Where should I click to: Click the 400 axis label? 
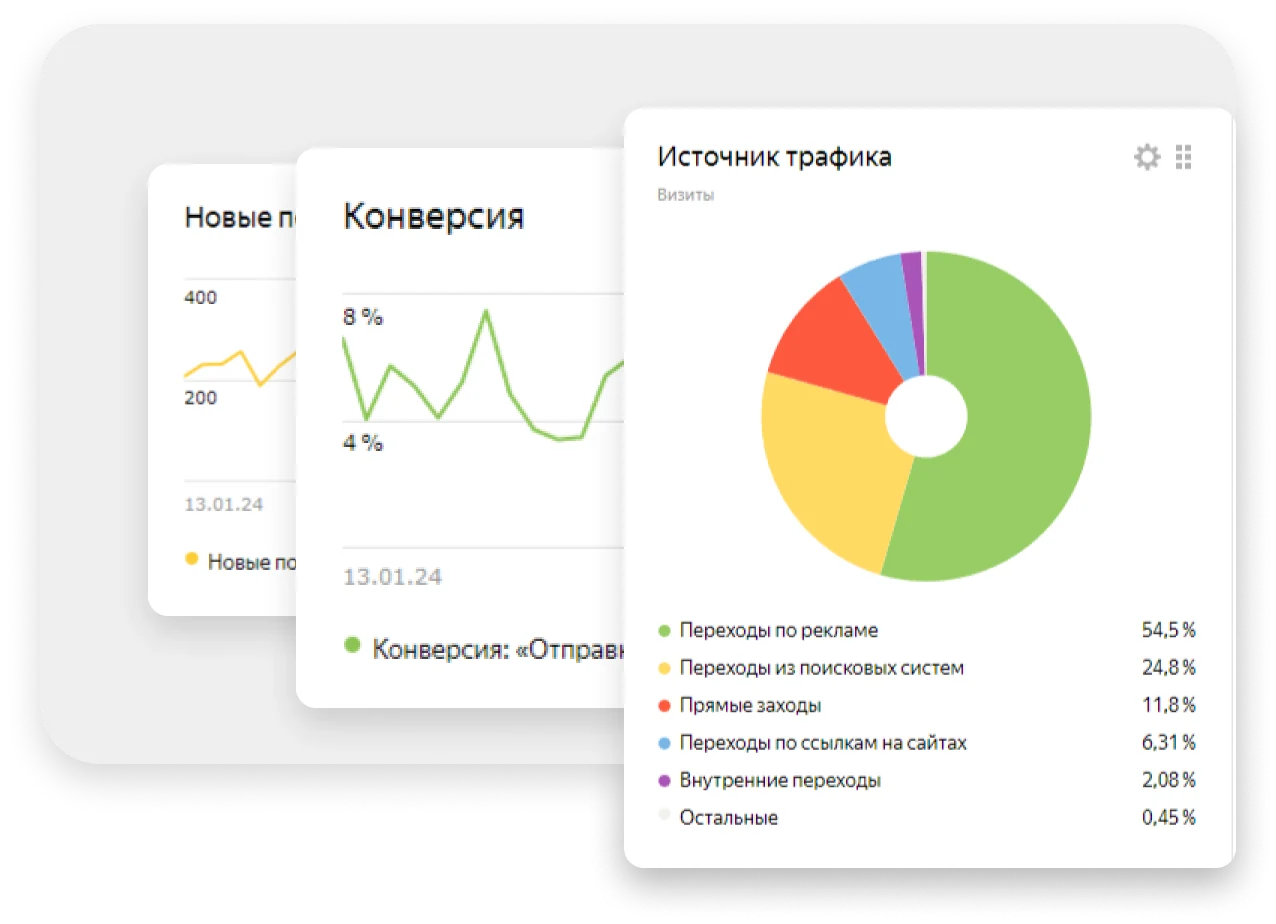pos(200,297)
